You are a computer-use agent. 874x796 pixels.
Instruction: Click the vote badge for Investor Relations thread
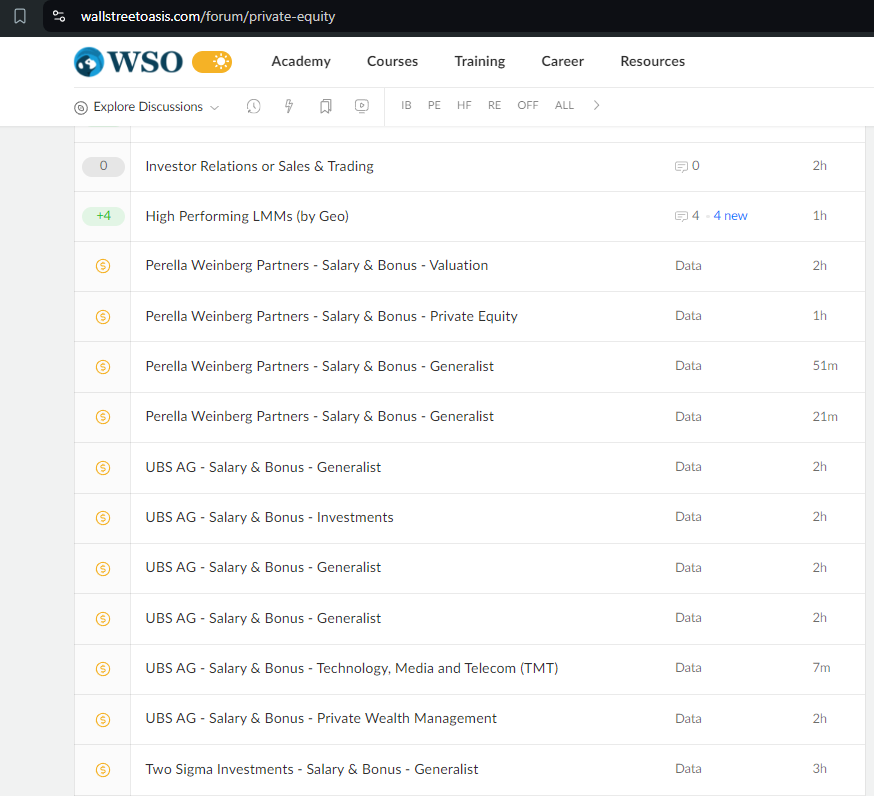click(103, 166)
